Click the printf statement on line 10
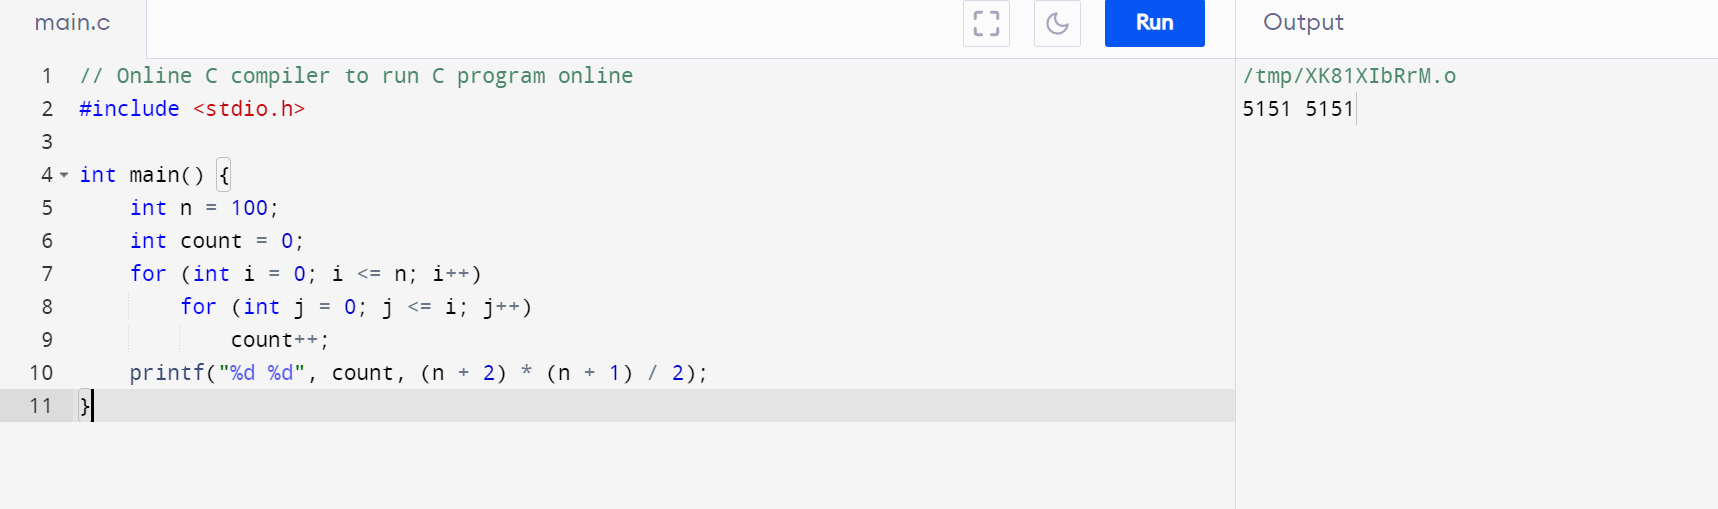 point(418,373)
